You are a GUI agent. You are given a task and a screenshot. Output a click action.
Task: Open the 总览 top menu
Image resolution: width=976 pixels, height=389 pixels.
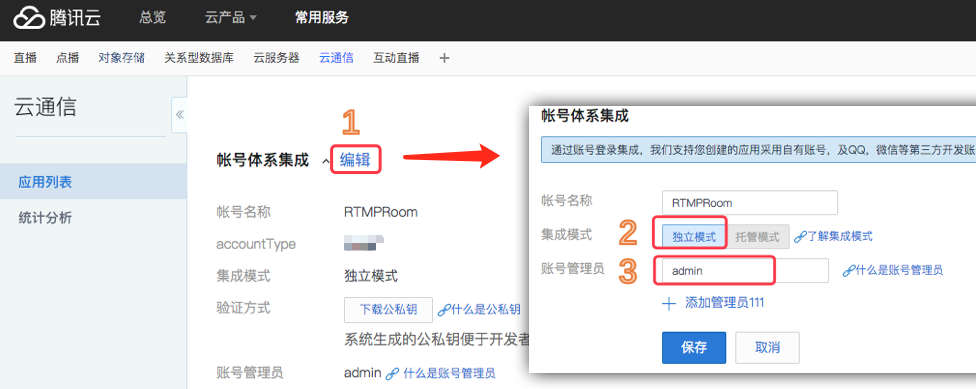[152, 17]
